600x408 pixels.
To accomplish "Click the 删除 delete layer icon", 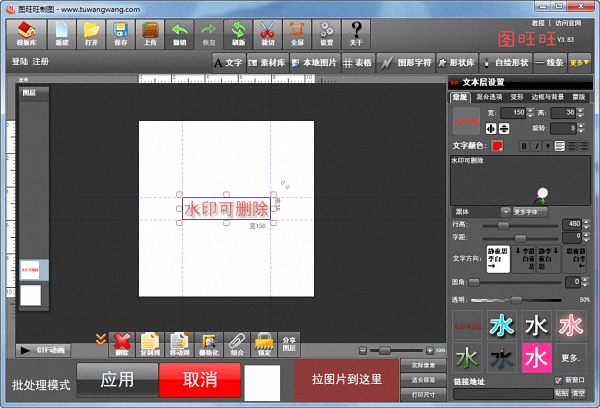I will coord(122,343).
